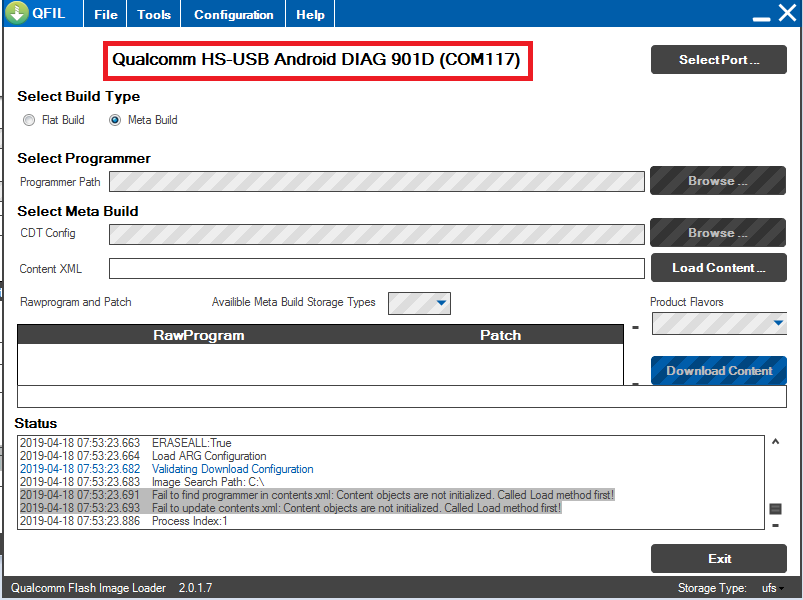Select the Meta Build radio button
This screenshot has width=803, height=600.
point(115,120)
